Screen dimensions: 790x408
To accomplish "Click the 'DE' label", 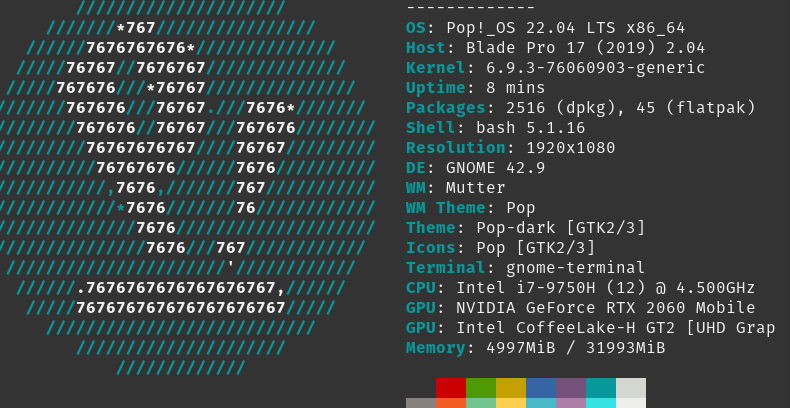I will click(416, 168).
